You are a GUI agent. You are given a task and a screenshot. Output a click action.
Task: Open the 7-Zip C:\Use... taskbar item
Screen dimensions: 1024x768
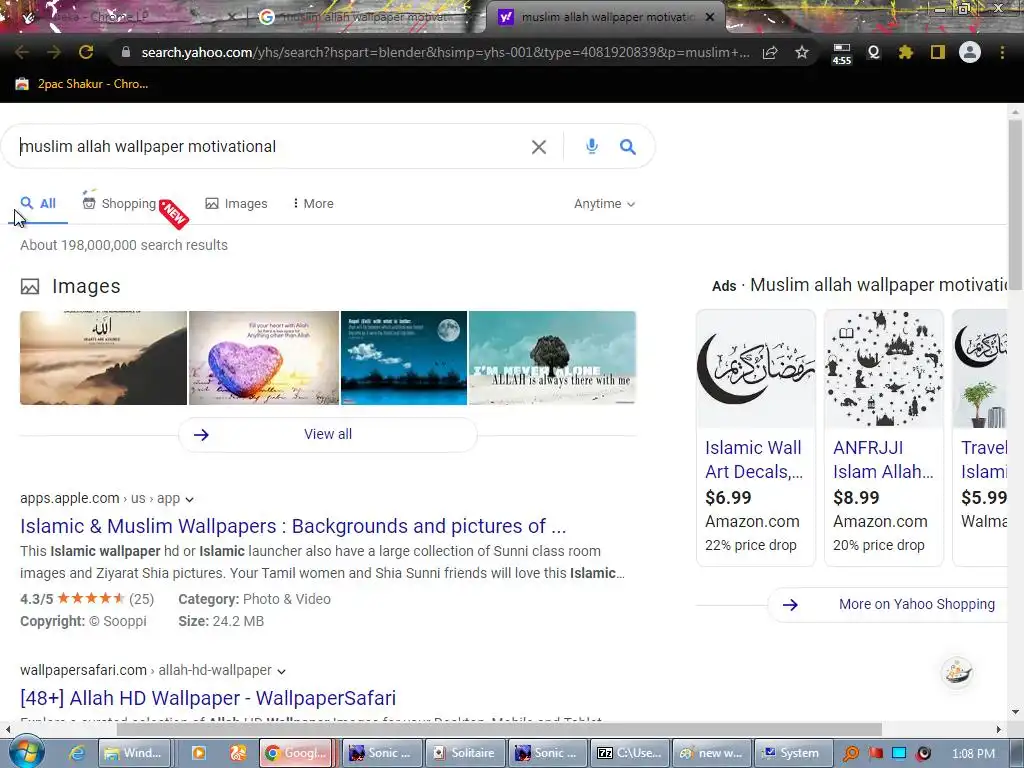pos(630,753)
